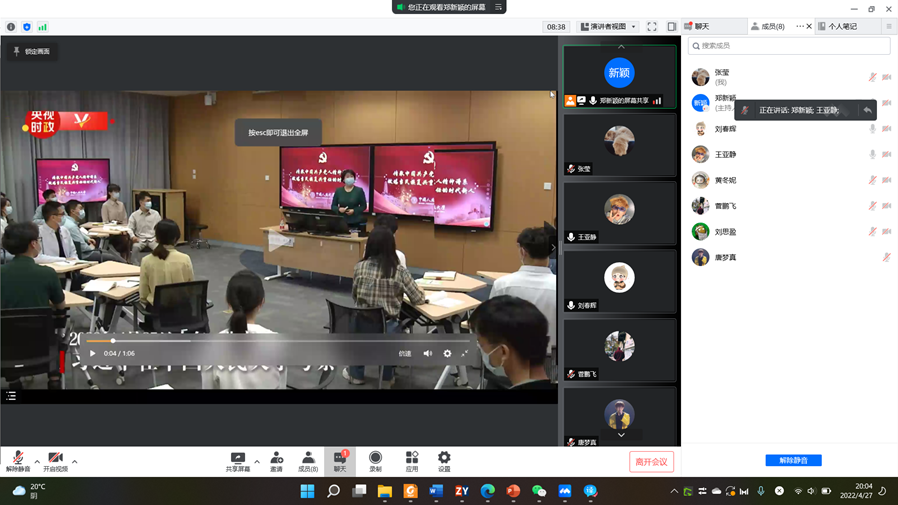Viewport: 898px width, 505px height.
Task: Open File Explorer on the taskbar
Action: pyautogui.click(x=385, y=491)
